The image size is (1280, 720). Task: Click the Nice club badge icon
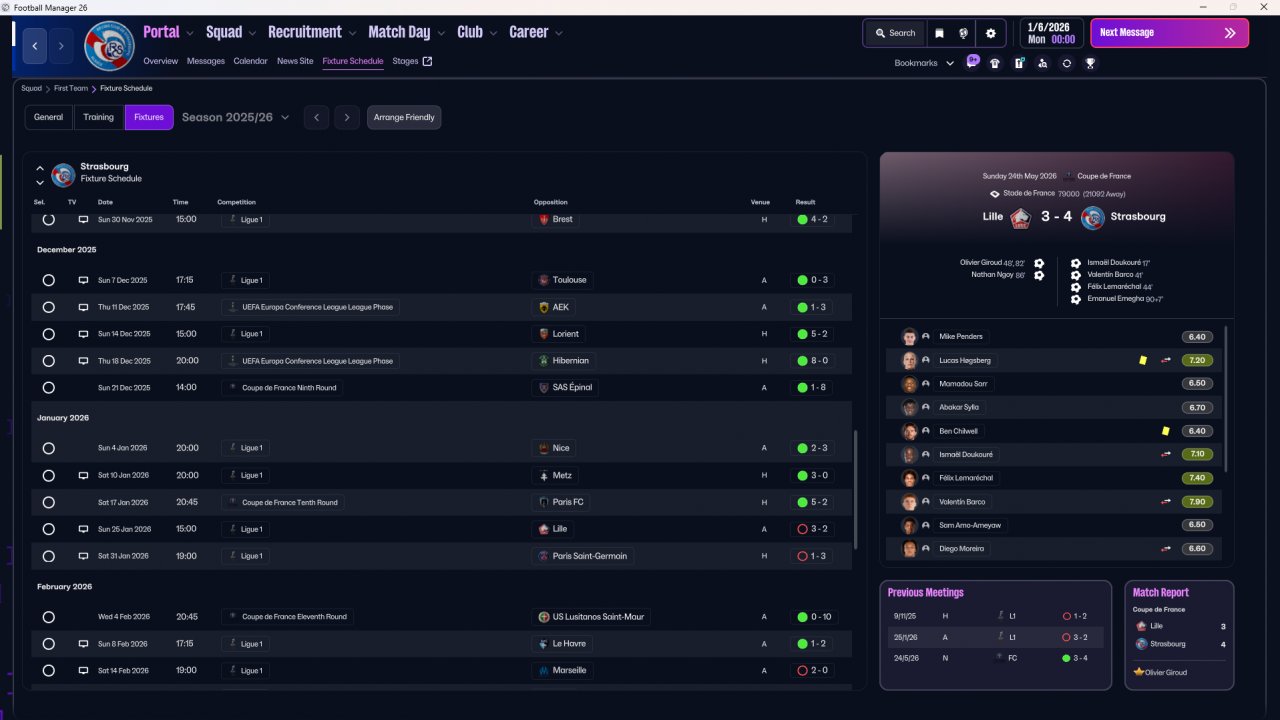[x=544, y=448]
